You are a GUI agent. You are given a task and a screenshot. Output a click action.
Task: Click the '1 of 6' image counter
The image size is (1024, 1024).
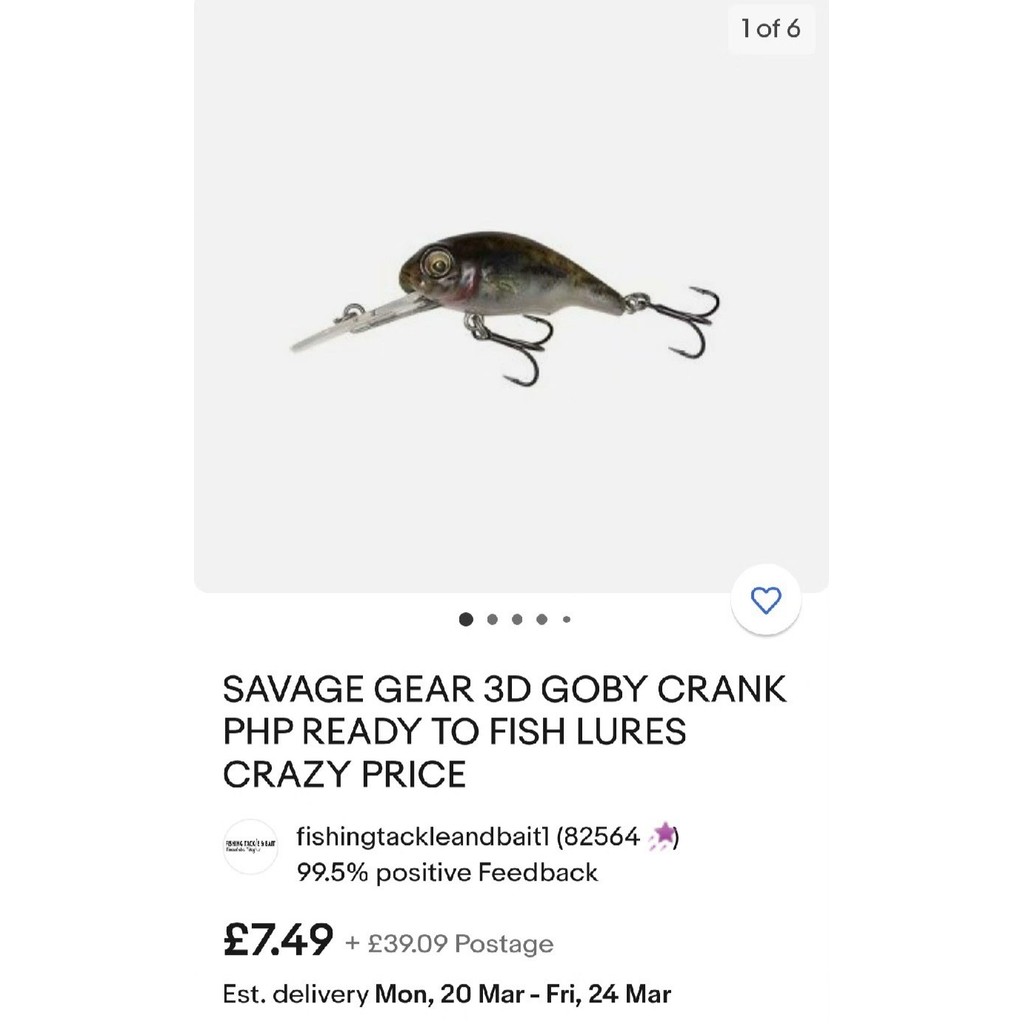770,29
